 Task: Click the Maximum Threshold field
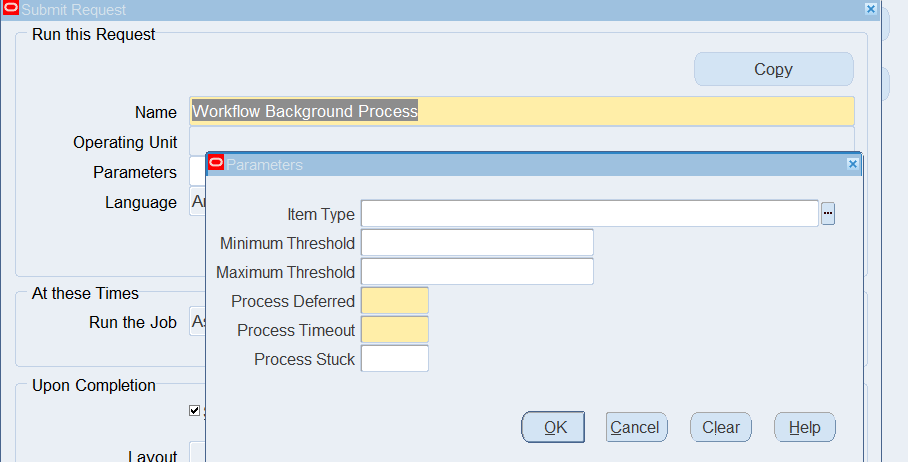[477, 272]
